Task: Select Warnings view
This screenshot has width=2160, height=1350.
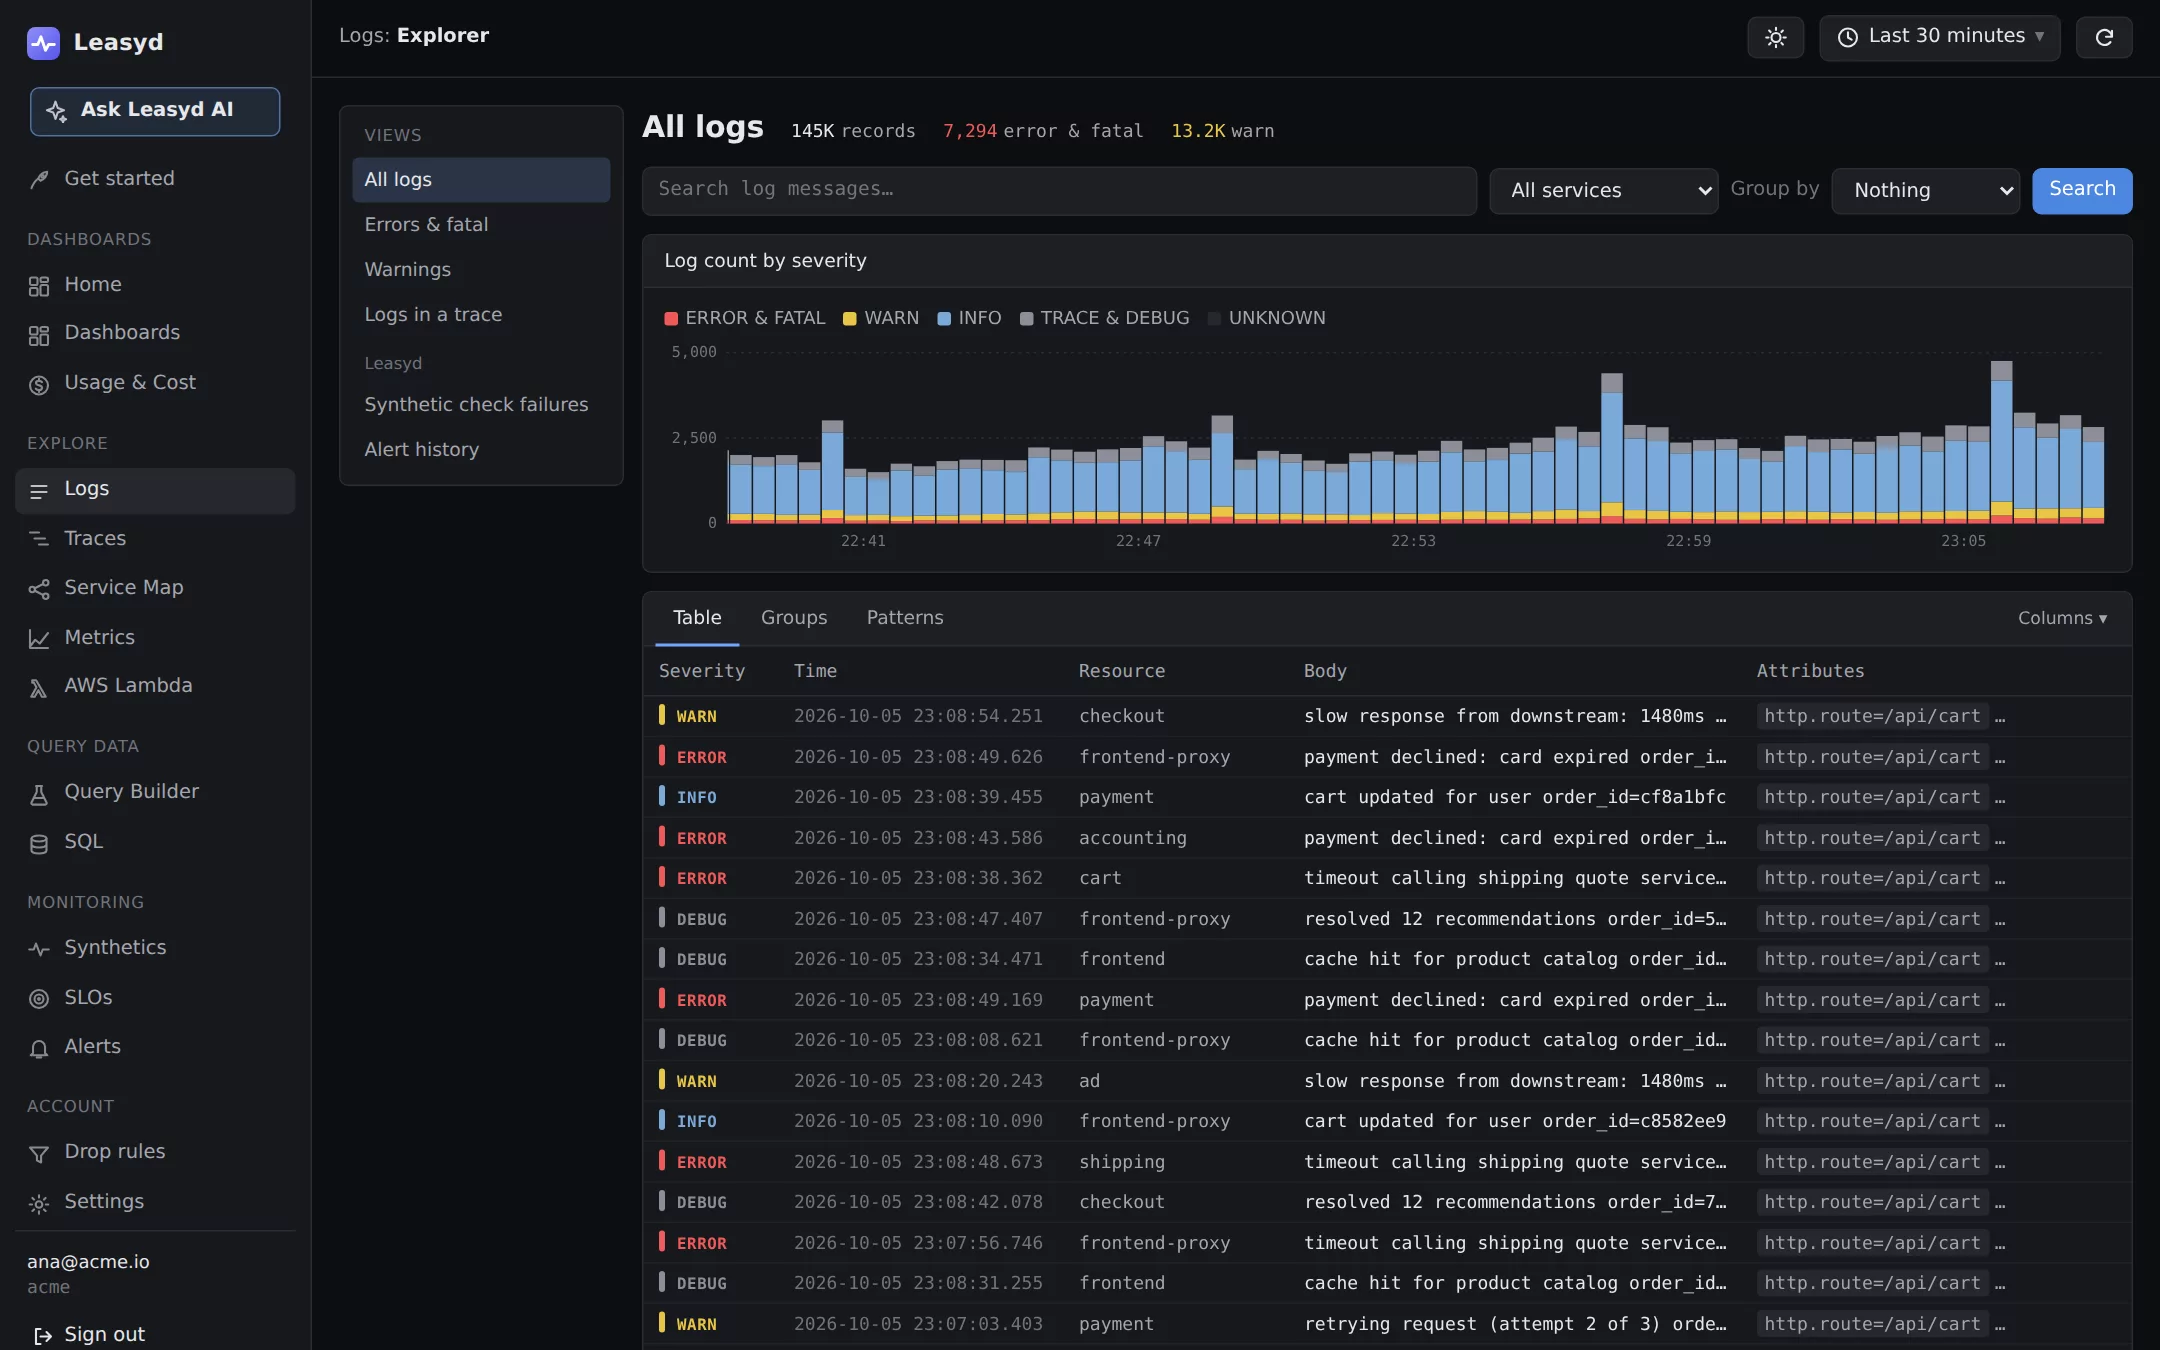Action: [x=481, y=270]
